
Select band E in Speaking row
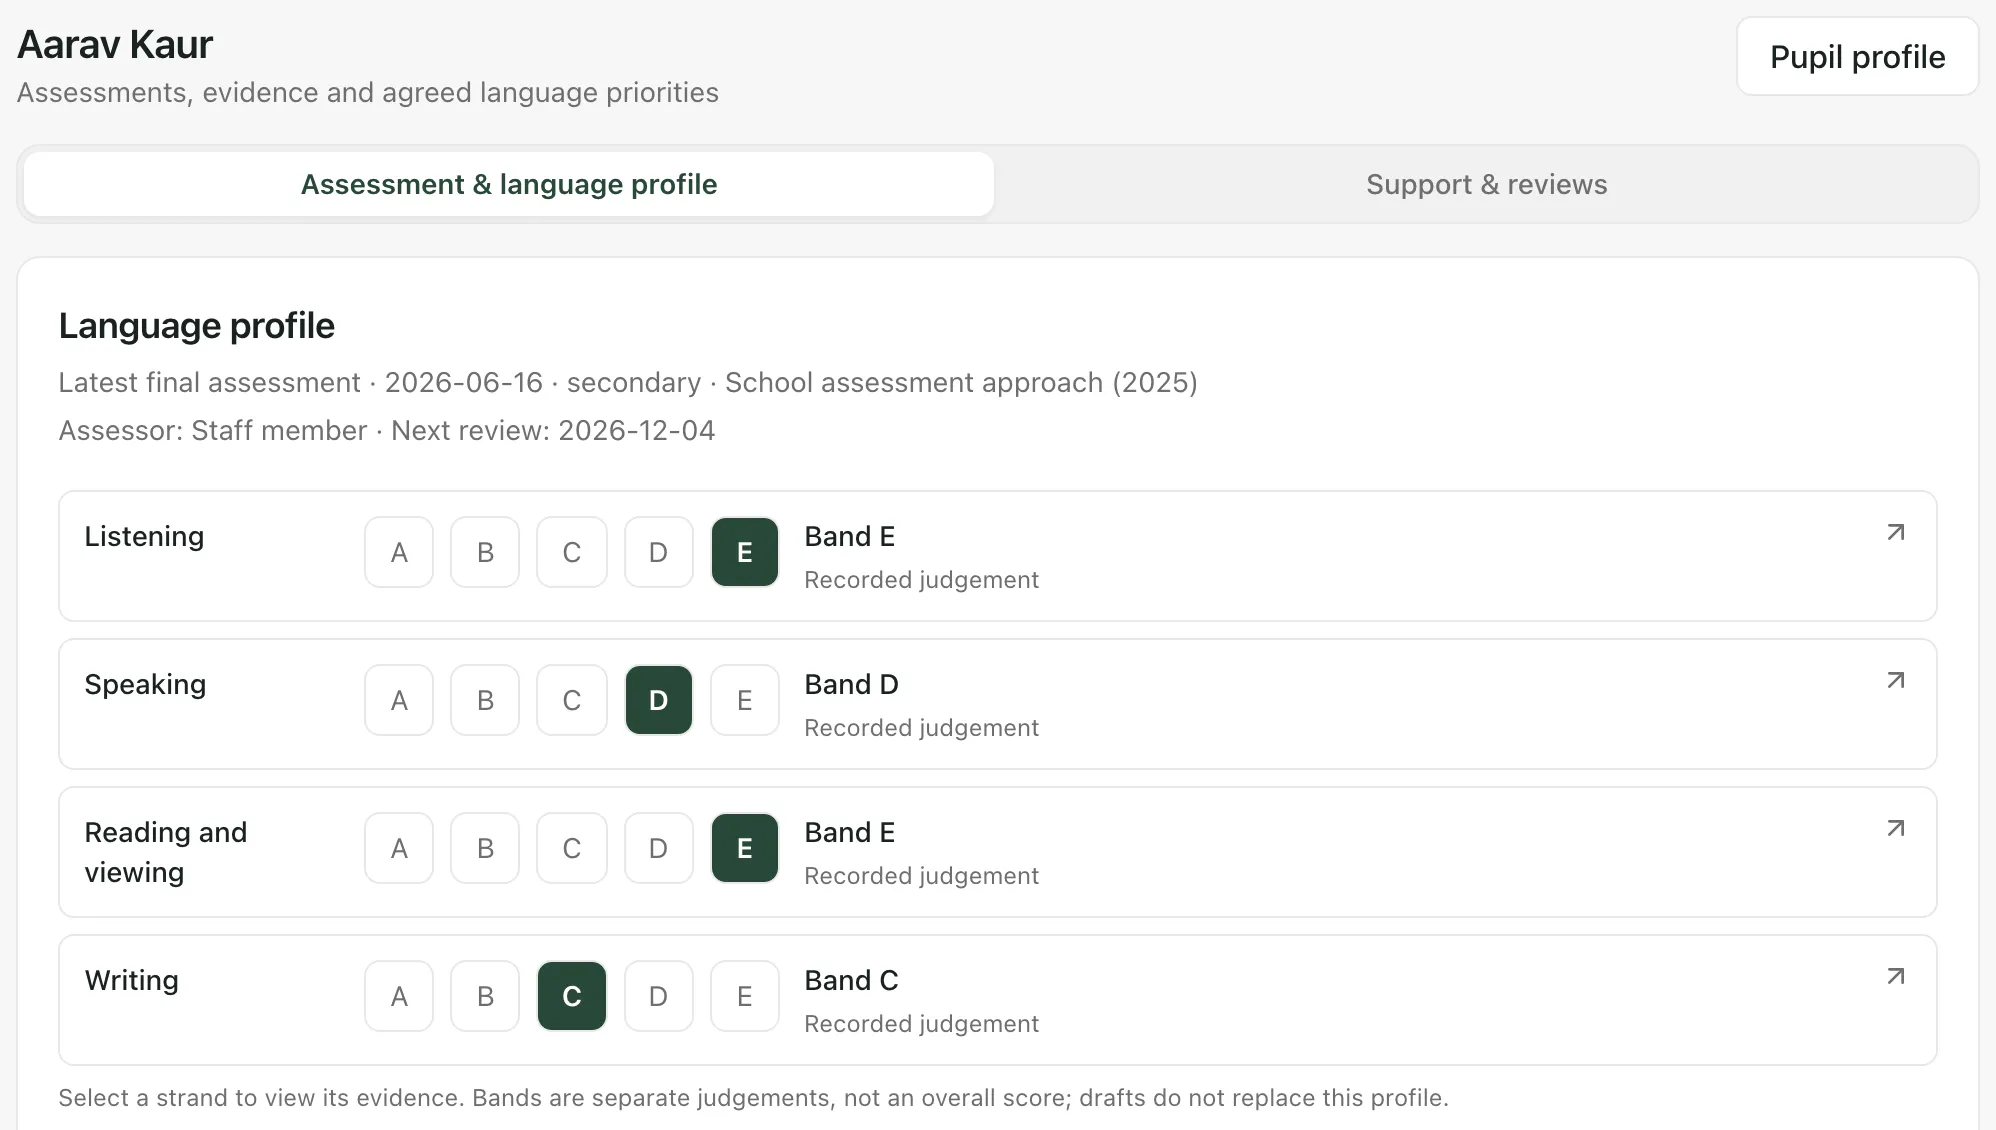pos(745,700)
